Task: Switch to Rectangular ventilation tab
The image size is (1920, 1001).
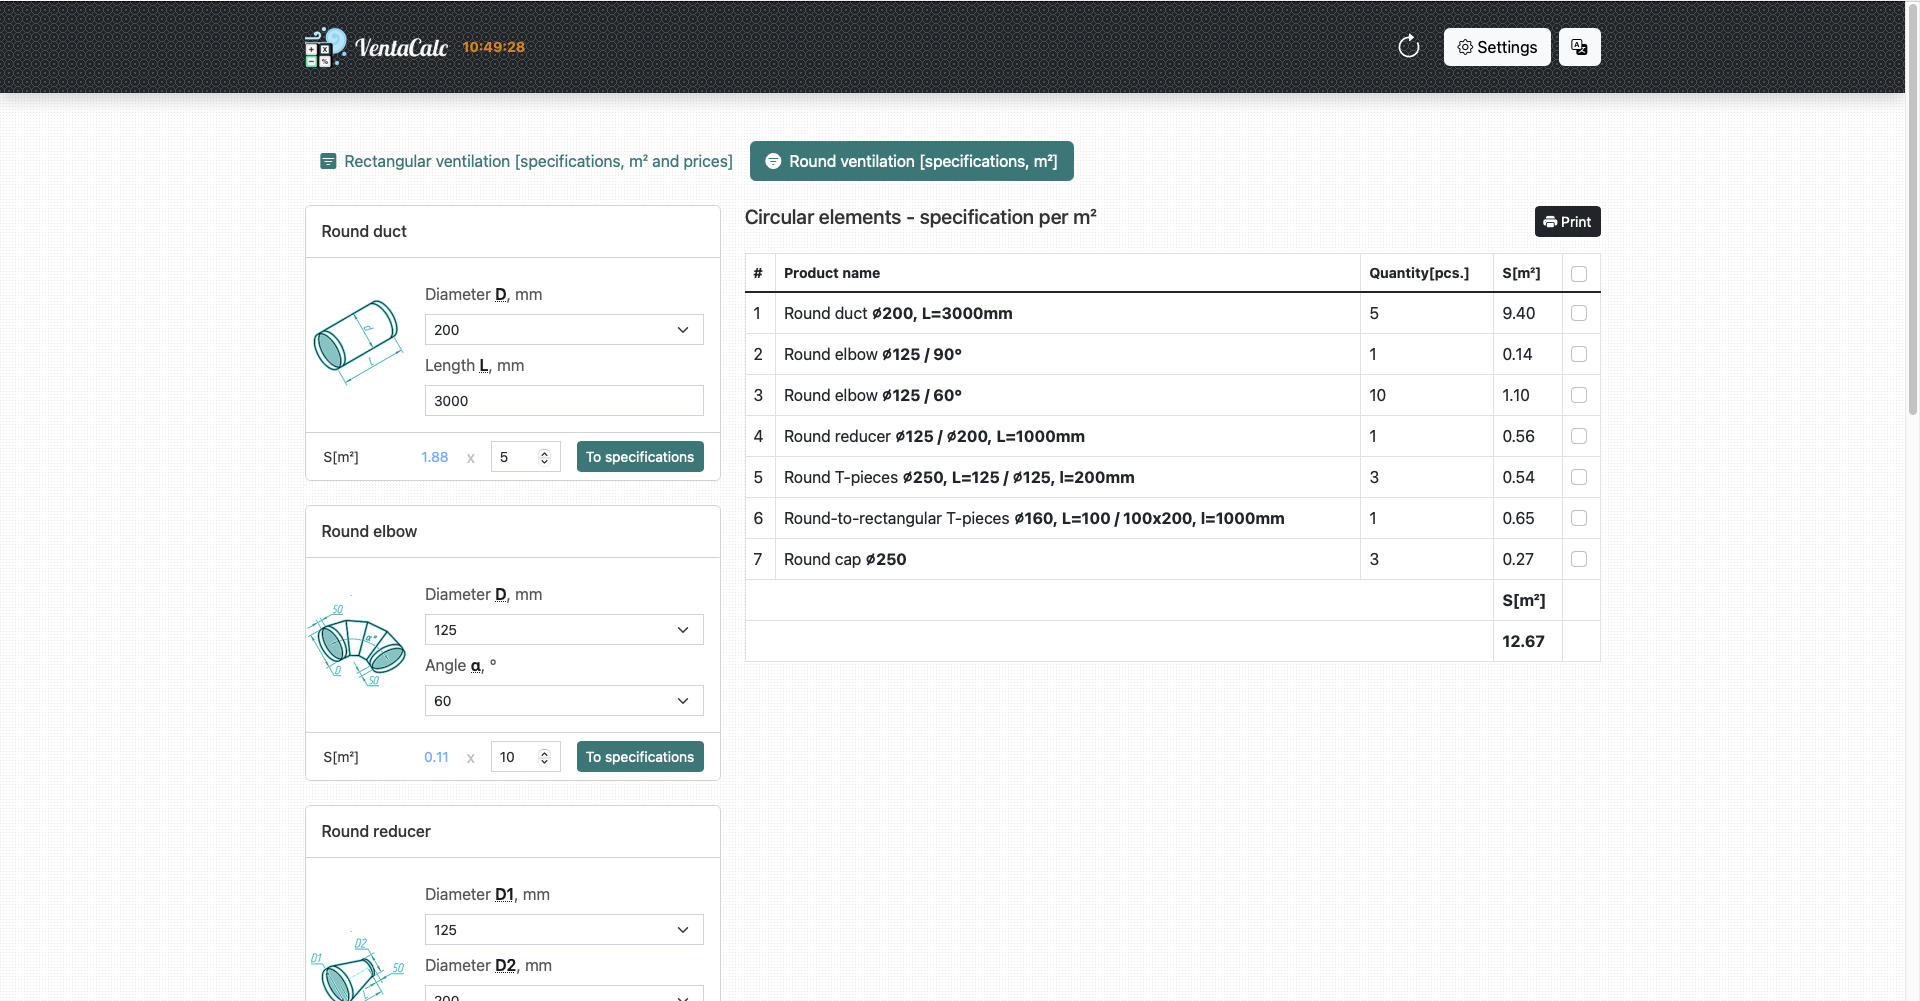Action: pyautogui.click(x=525, y=161)
